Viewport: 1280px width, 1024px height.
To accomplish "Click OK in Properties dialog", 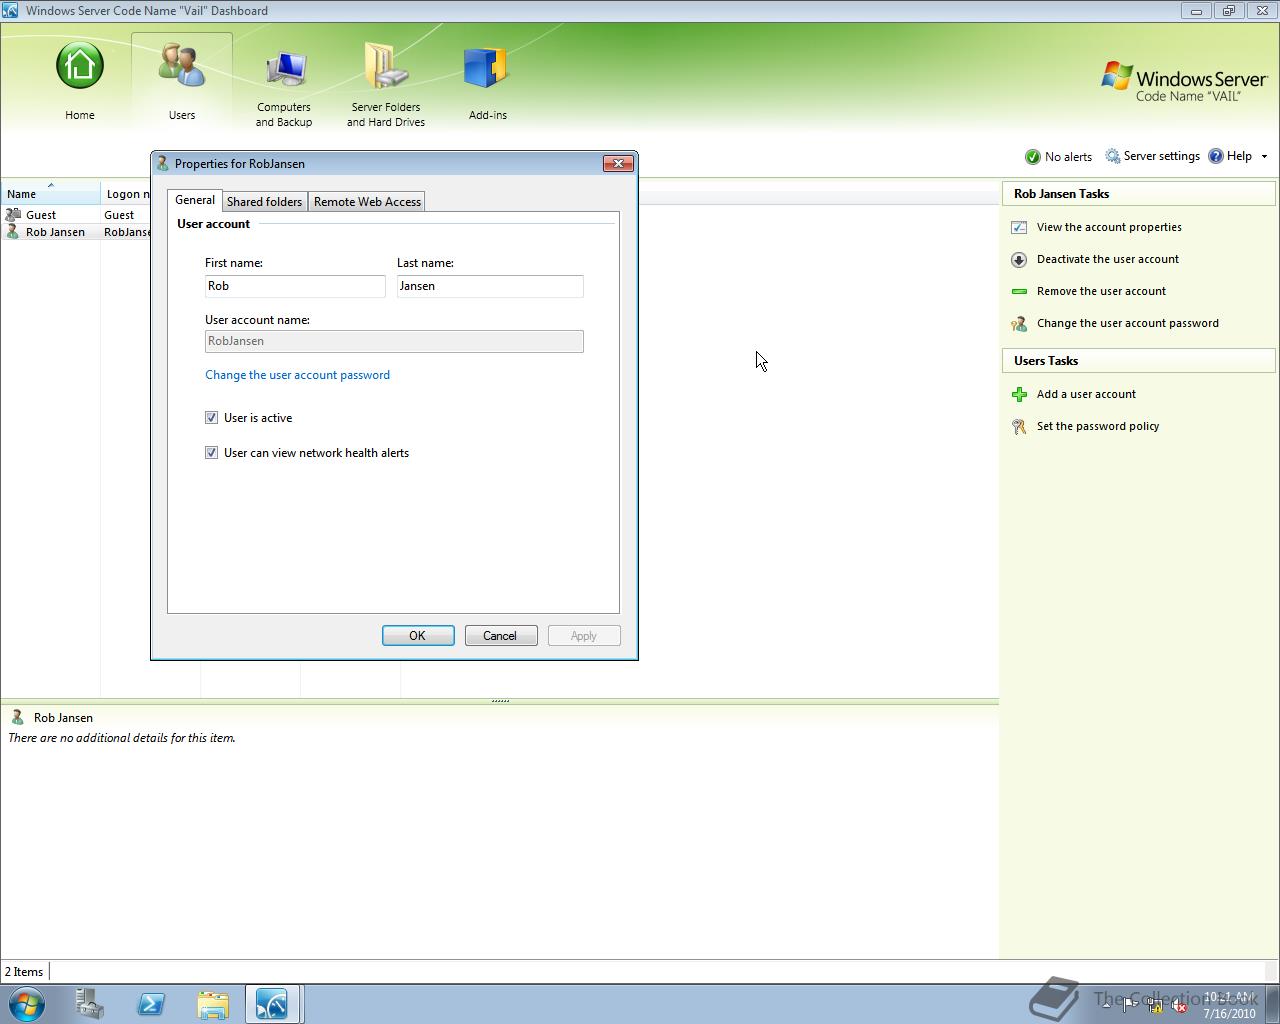I will (x=418, y=636).
